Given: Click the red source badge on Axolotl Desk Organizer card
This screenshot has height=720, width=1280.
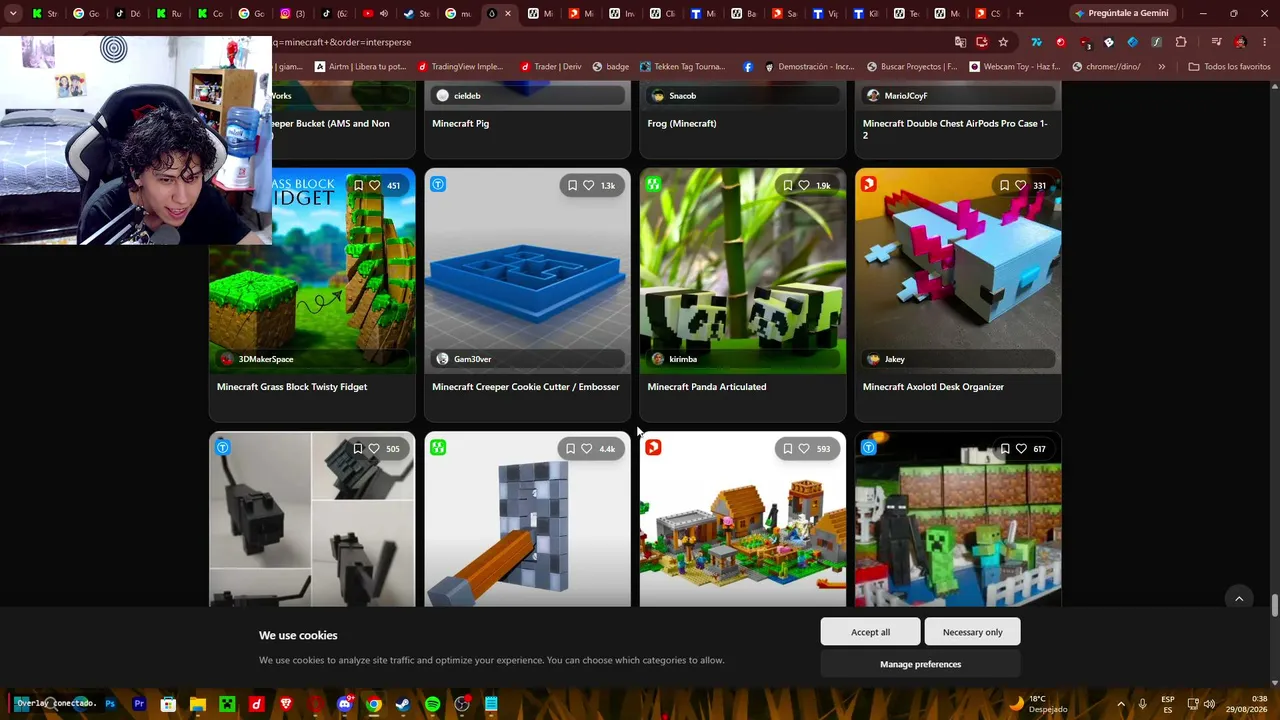Looking at the screenshot, I should 869,184.
